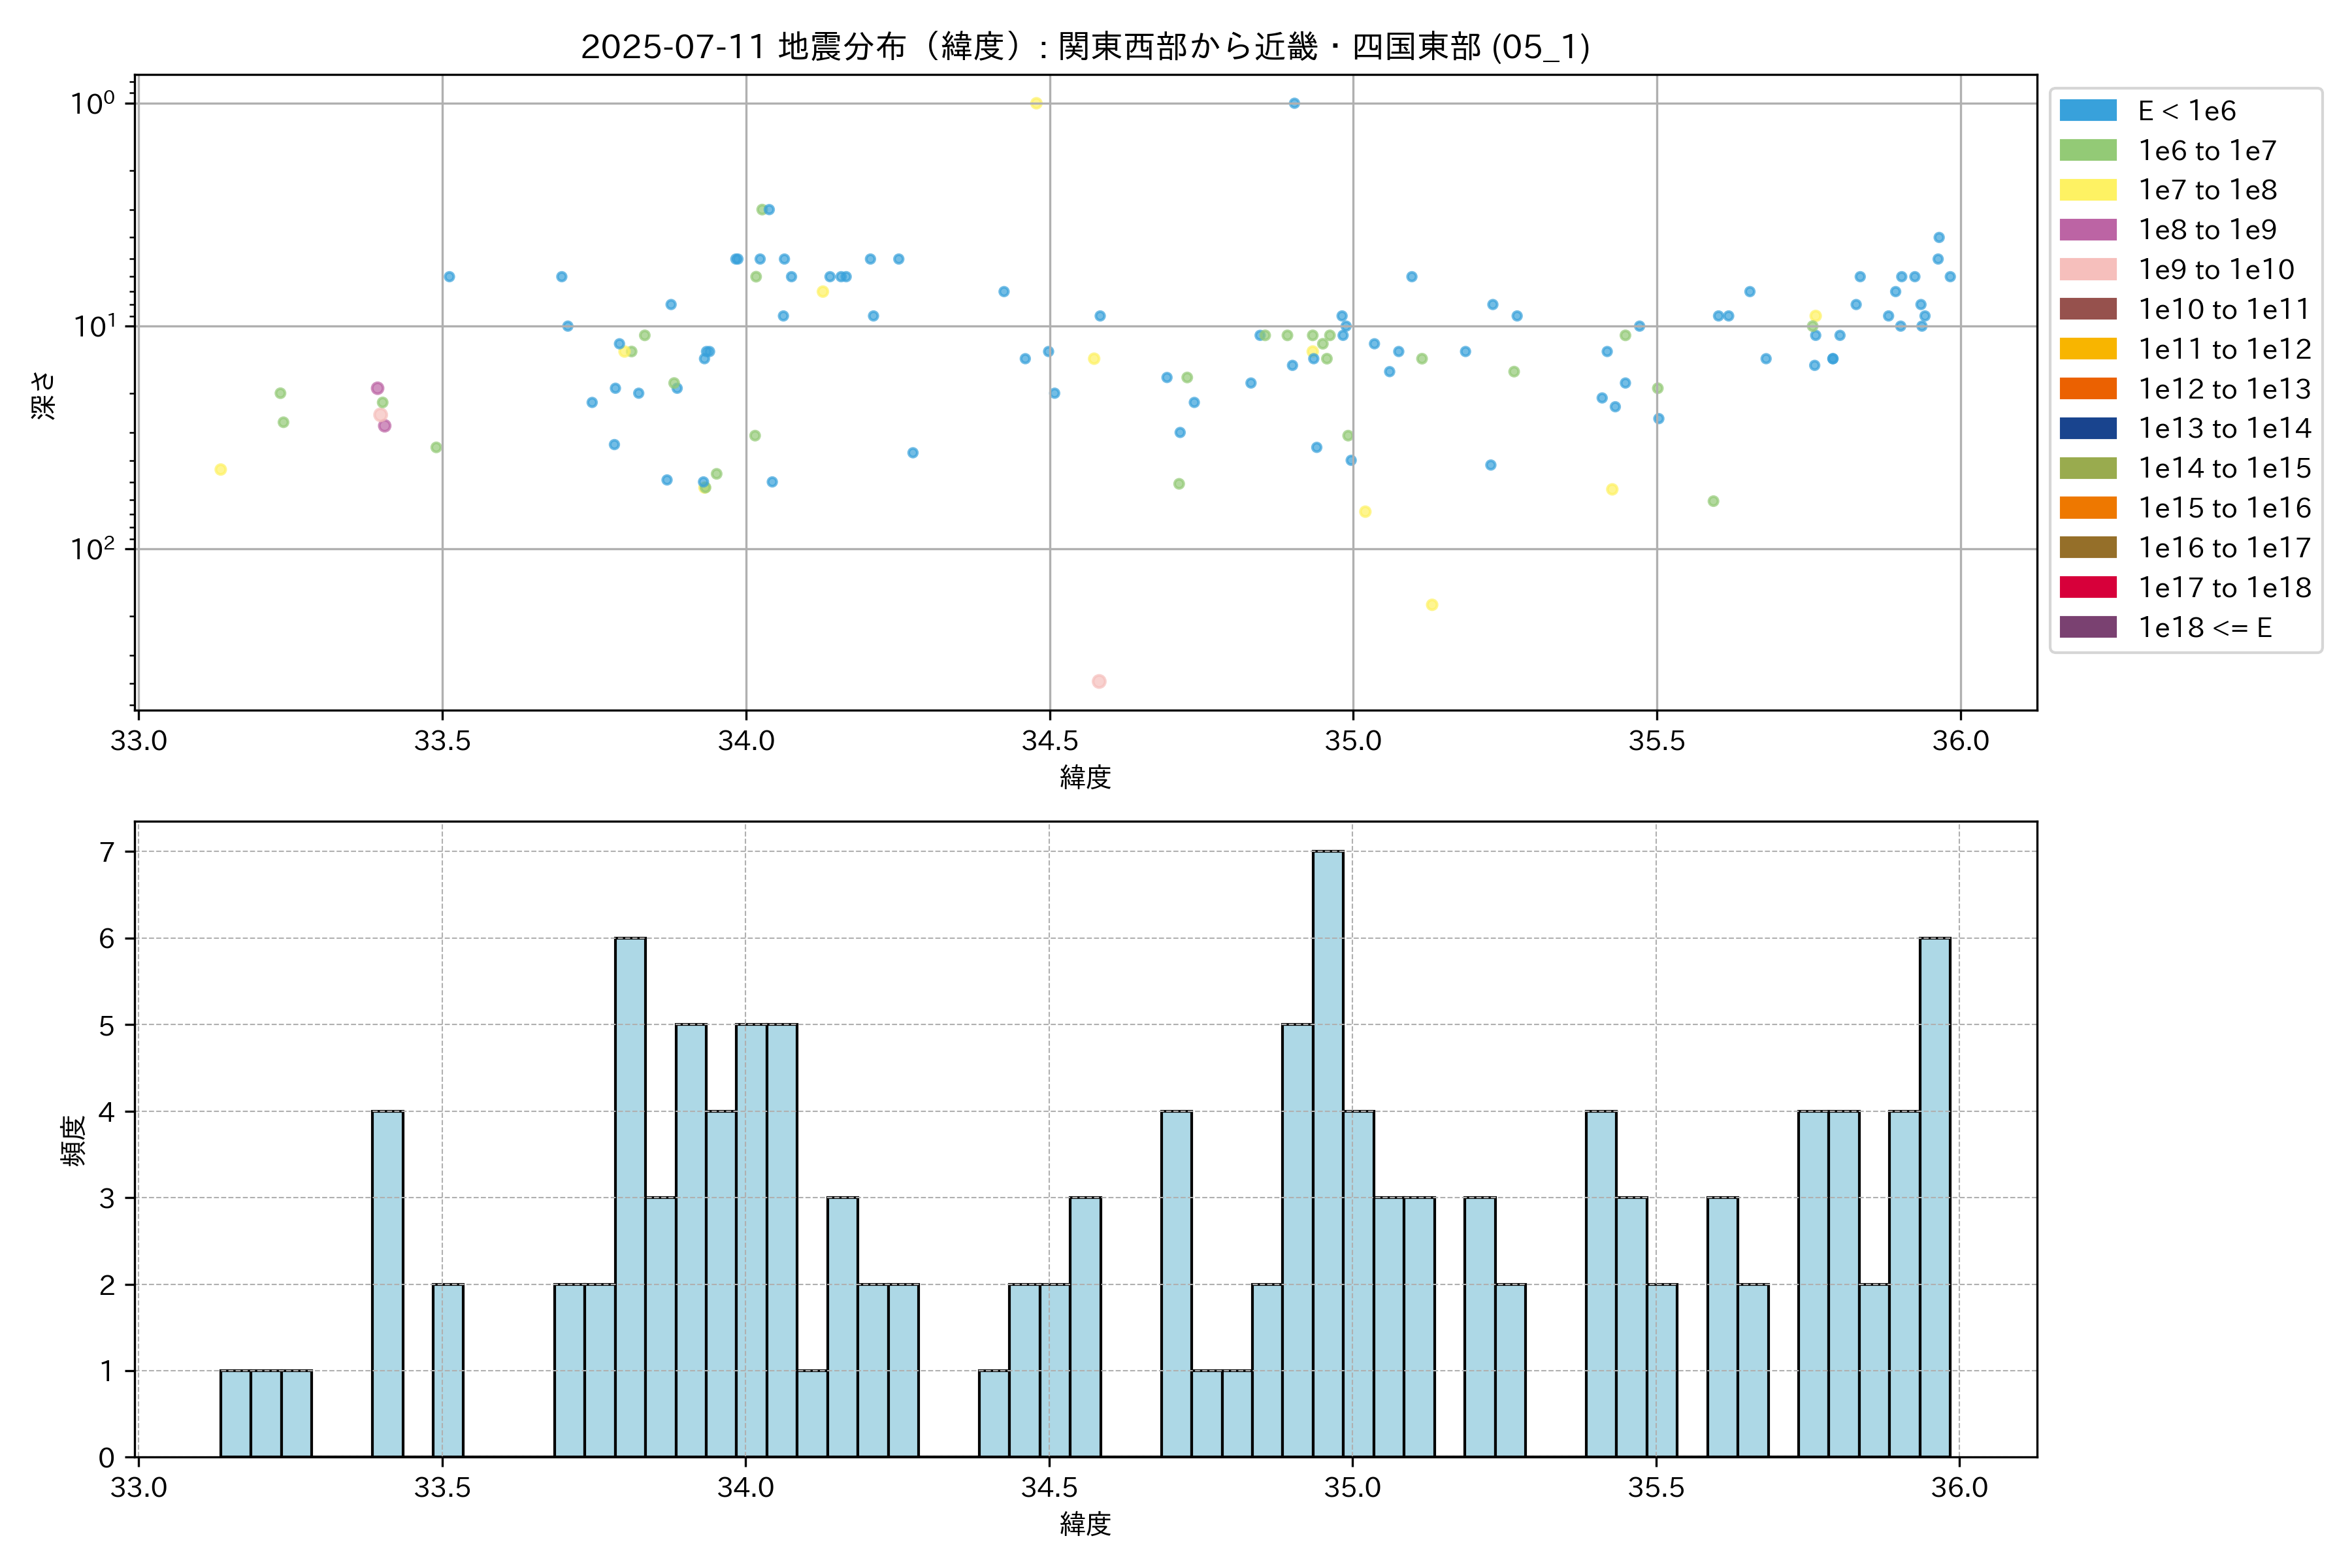Click the pink 1e9 to 1e10 swatch
This screenshot has height=1568, width=2352.
[2087, 270]
